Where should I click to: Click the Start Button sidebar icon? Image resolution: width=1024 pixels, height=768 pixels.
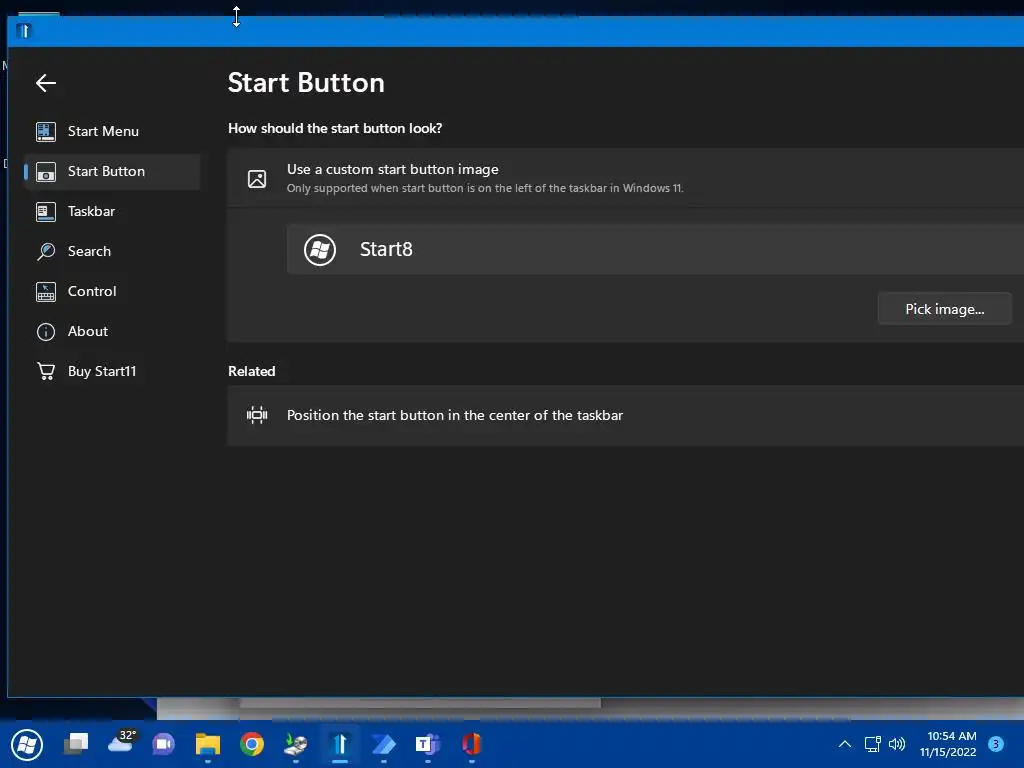46,172
